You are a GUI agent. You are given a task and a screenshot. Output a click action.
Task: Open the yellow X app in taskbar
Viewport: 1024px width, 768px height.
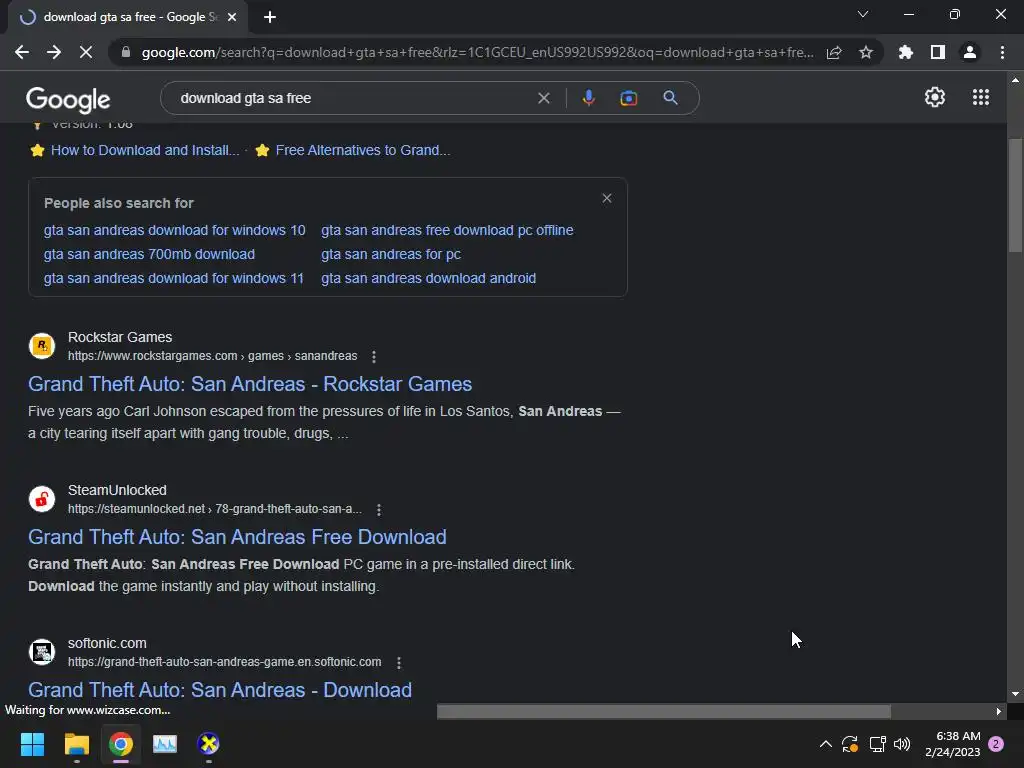[x=208, y=744]
